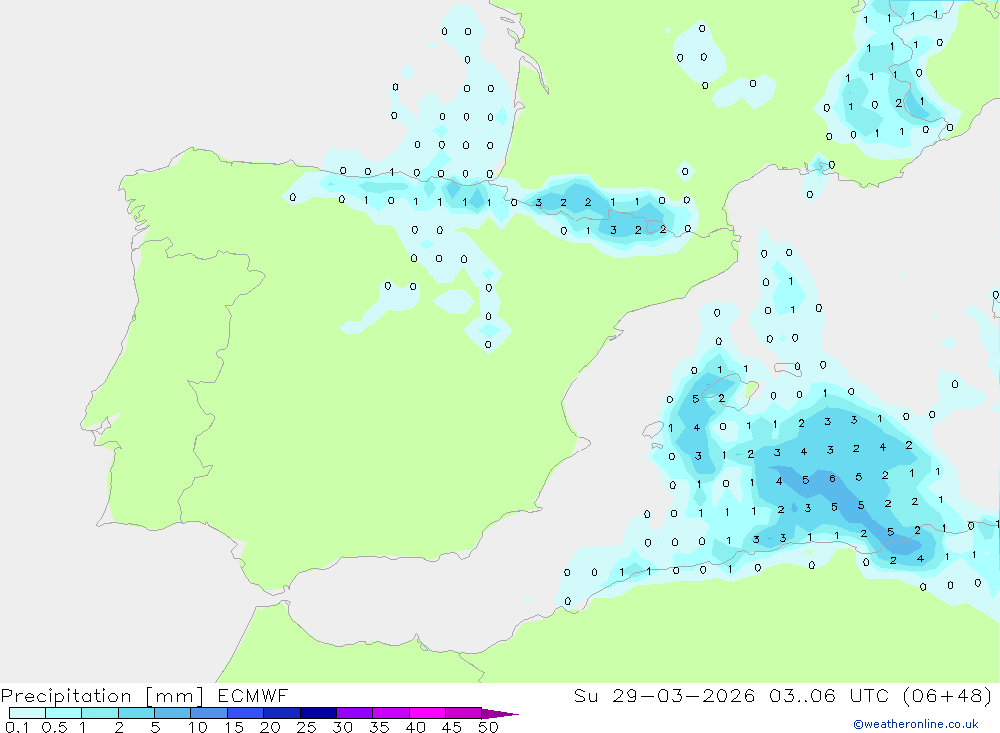Click the legend tick label "40"
The image size is (1000, 733).
416,727
